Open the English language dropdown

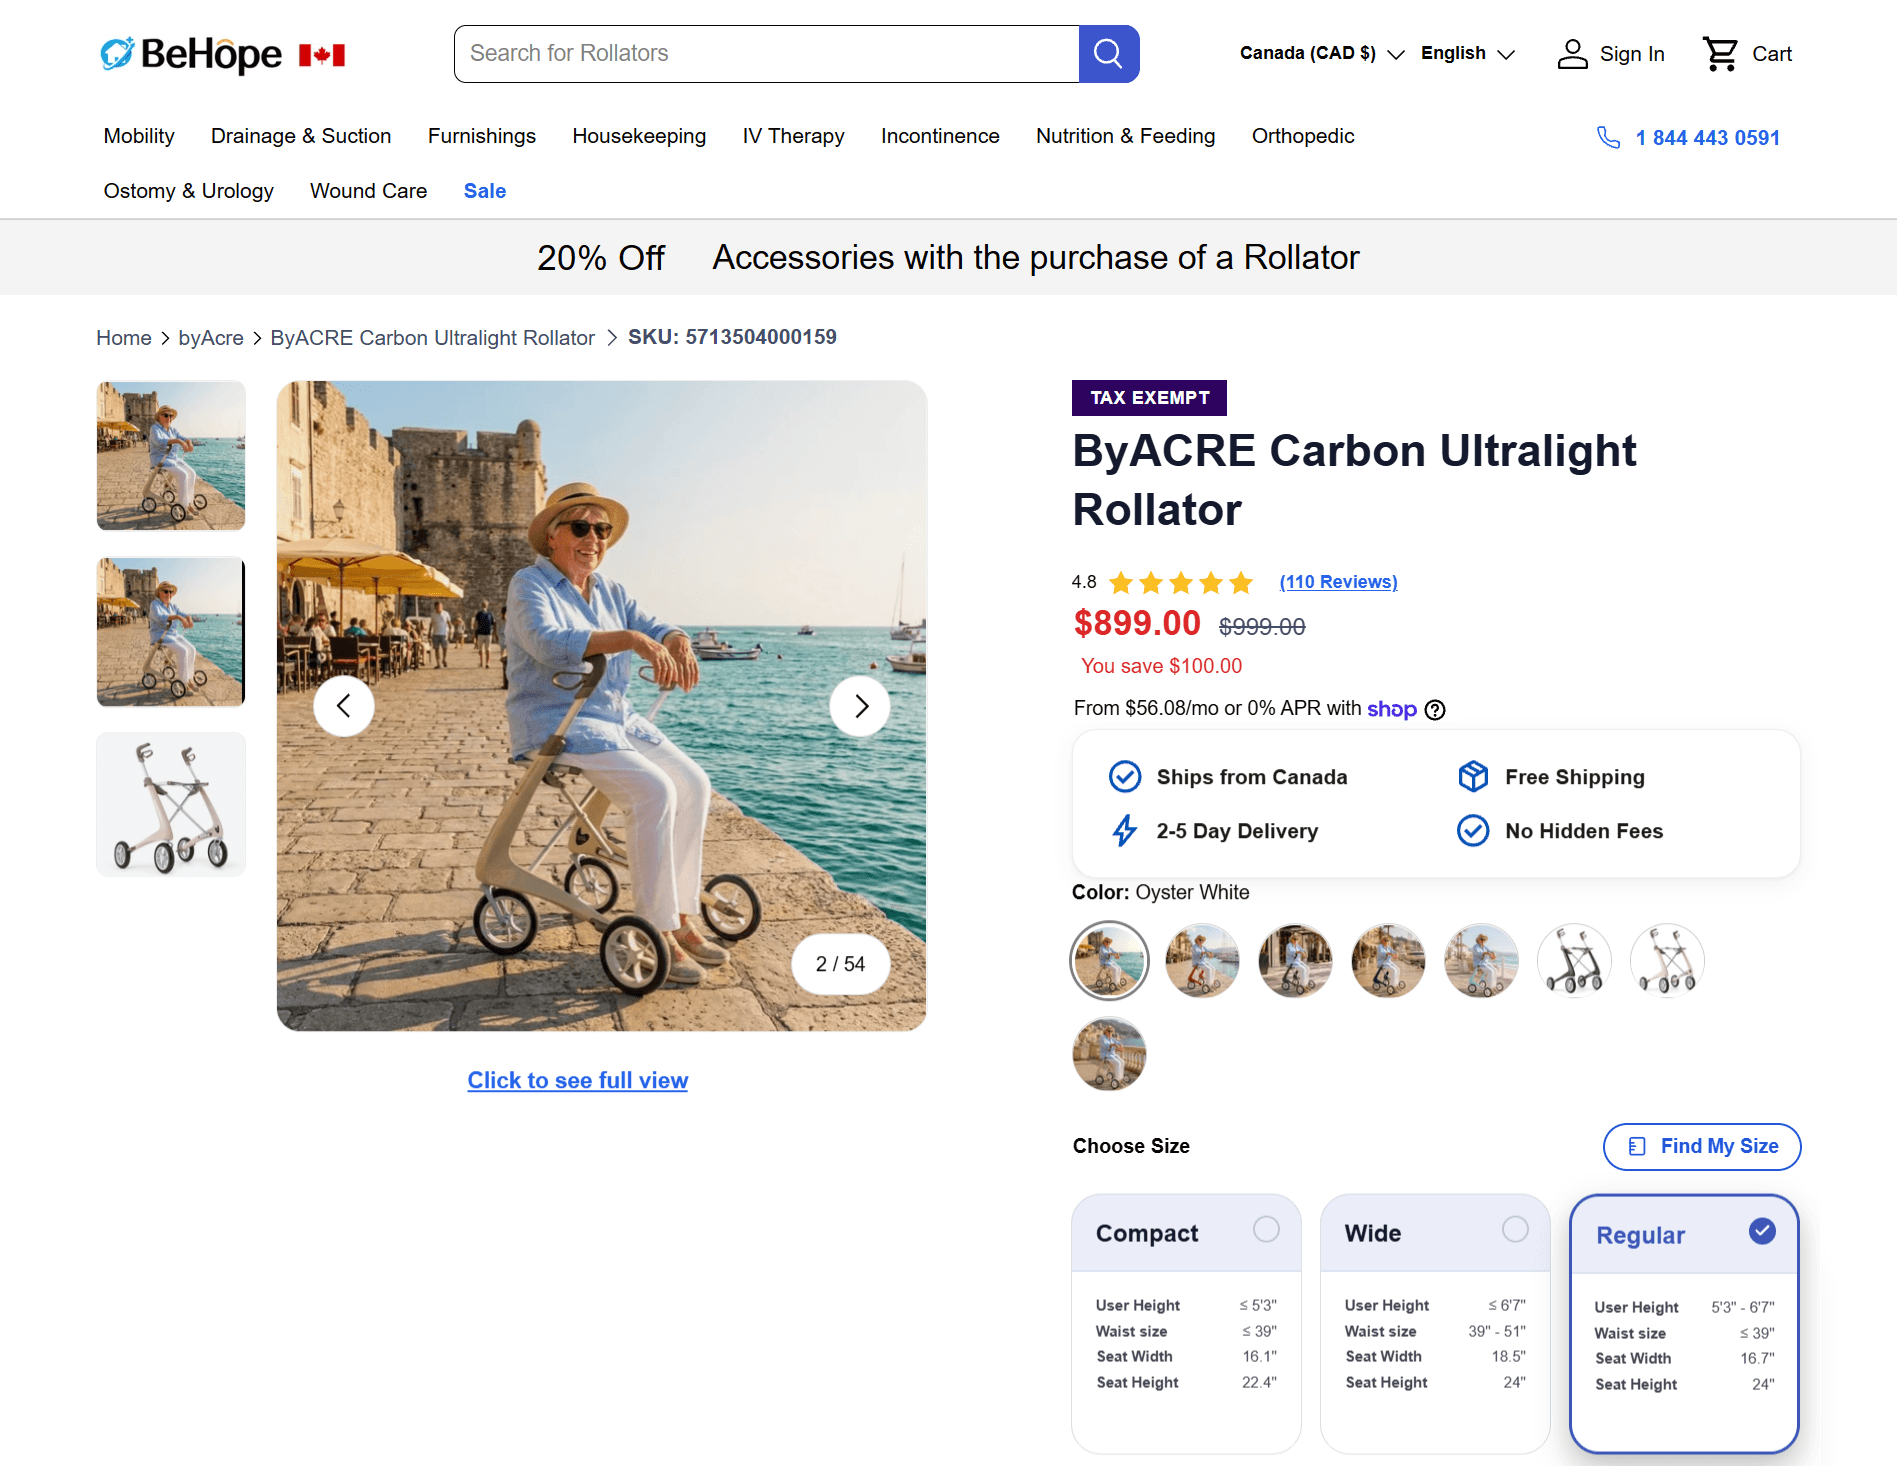tap(1468, 53)
